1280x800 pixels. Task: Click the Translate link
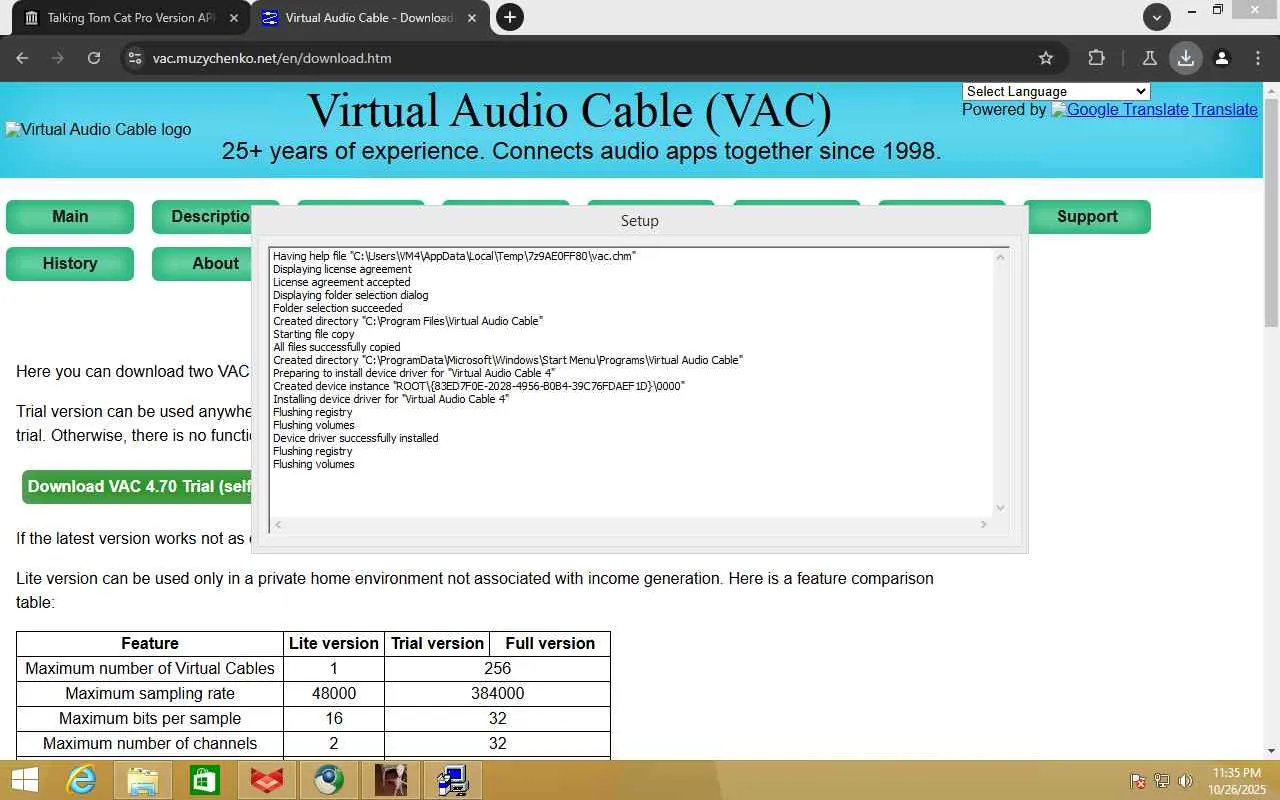[1225, 110]
